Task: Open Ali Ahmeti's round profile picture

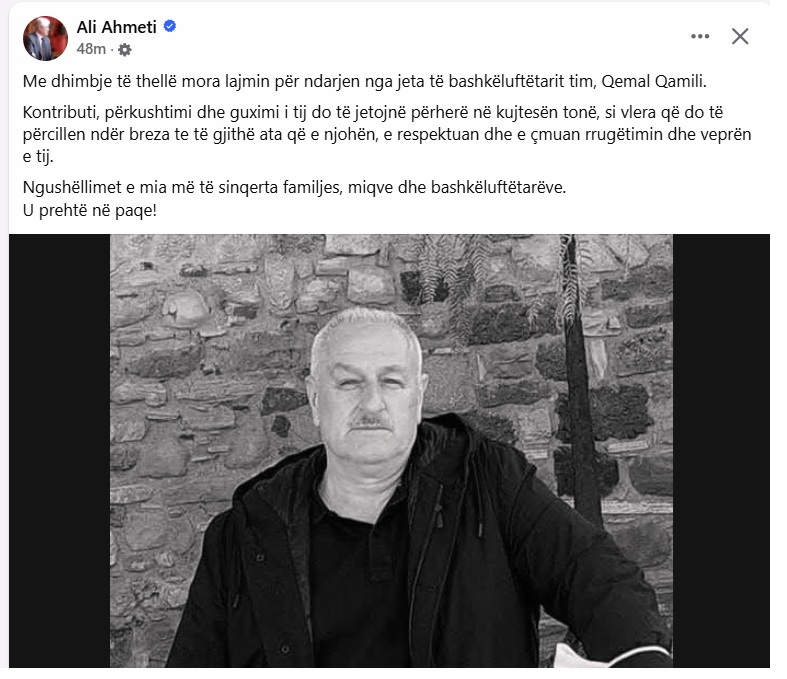Action: tap(45, 38)
